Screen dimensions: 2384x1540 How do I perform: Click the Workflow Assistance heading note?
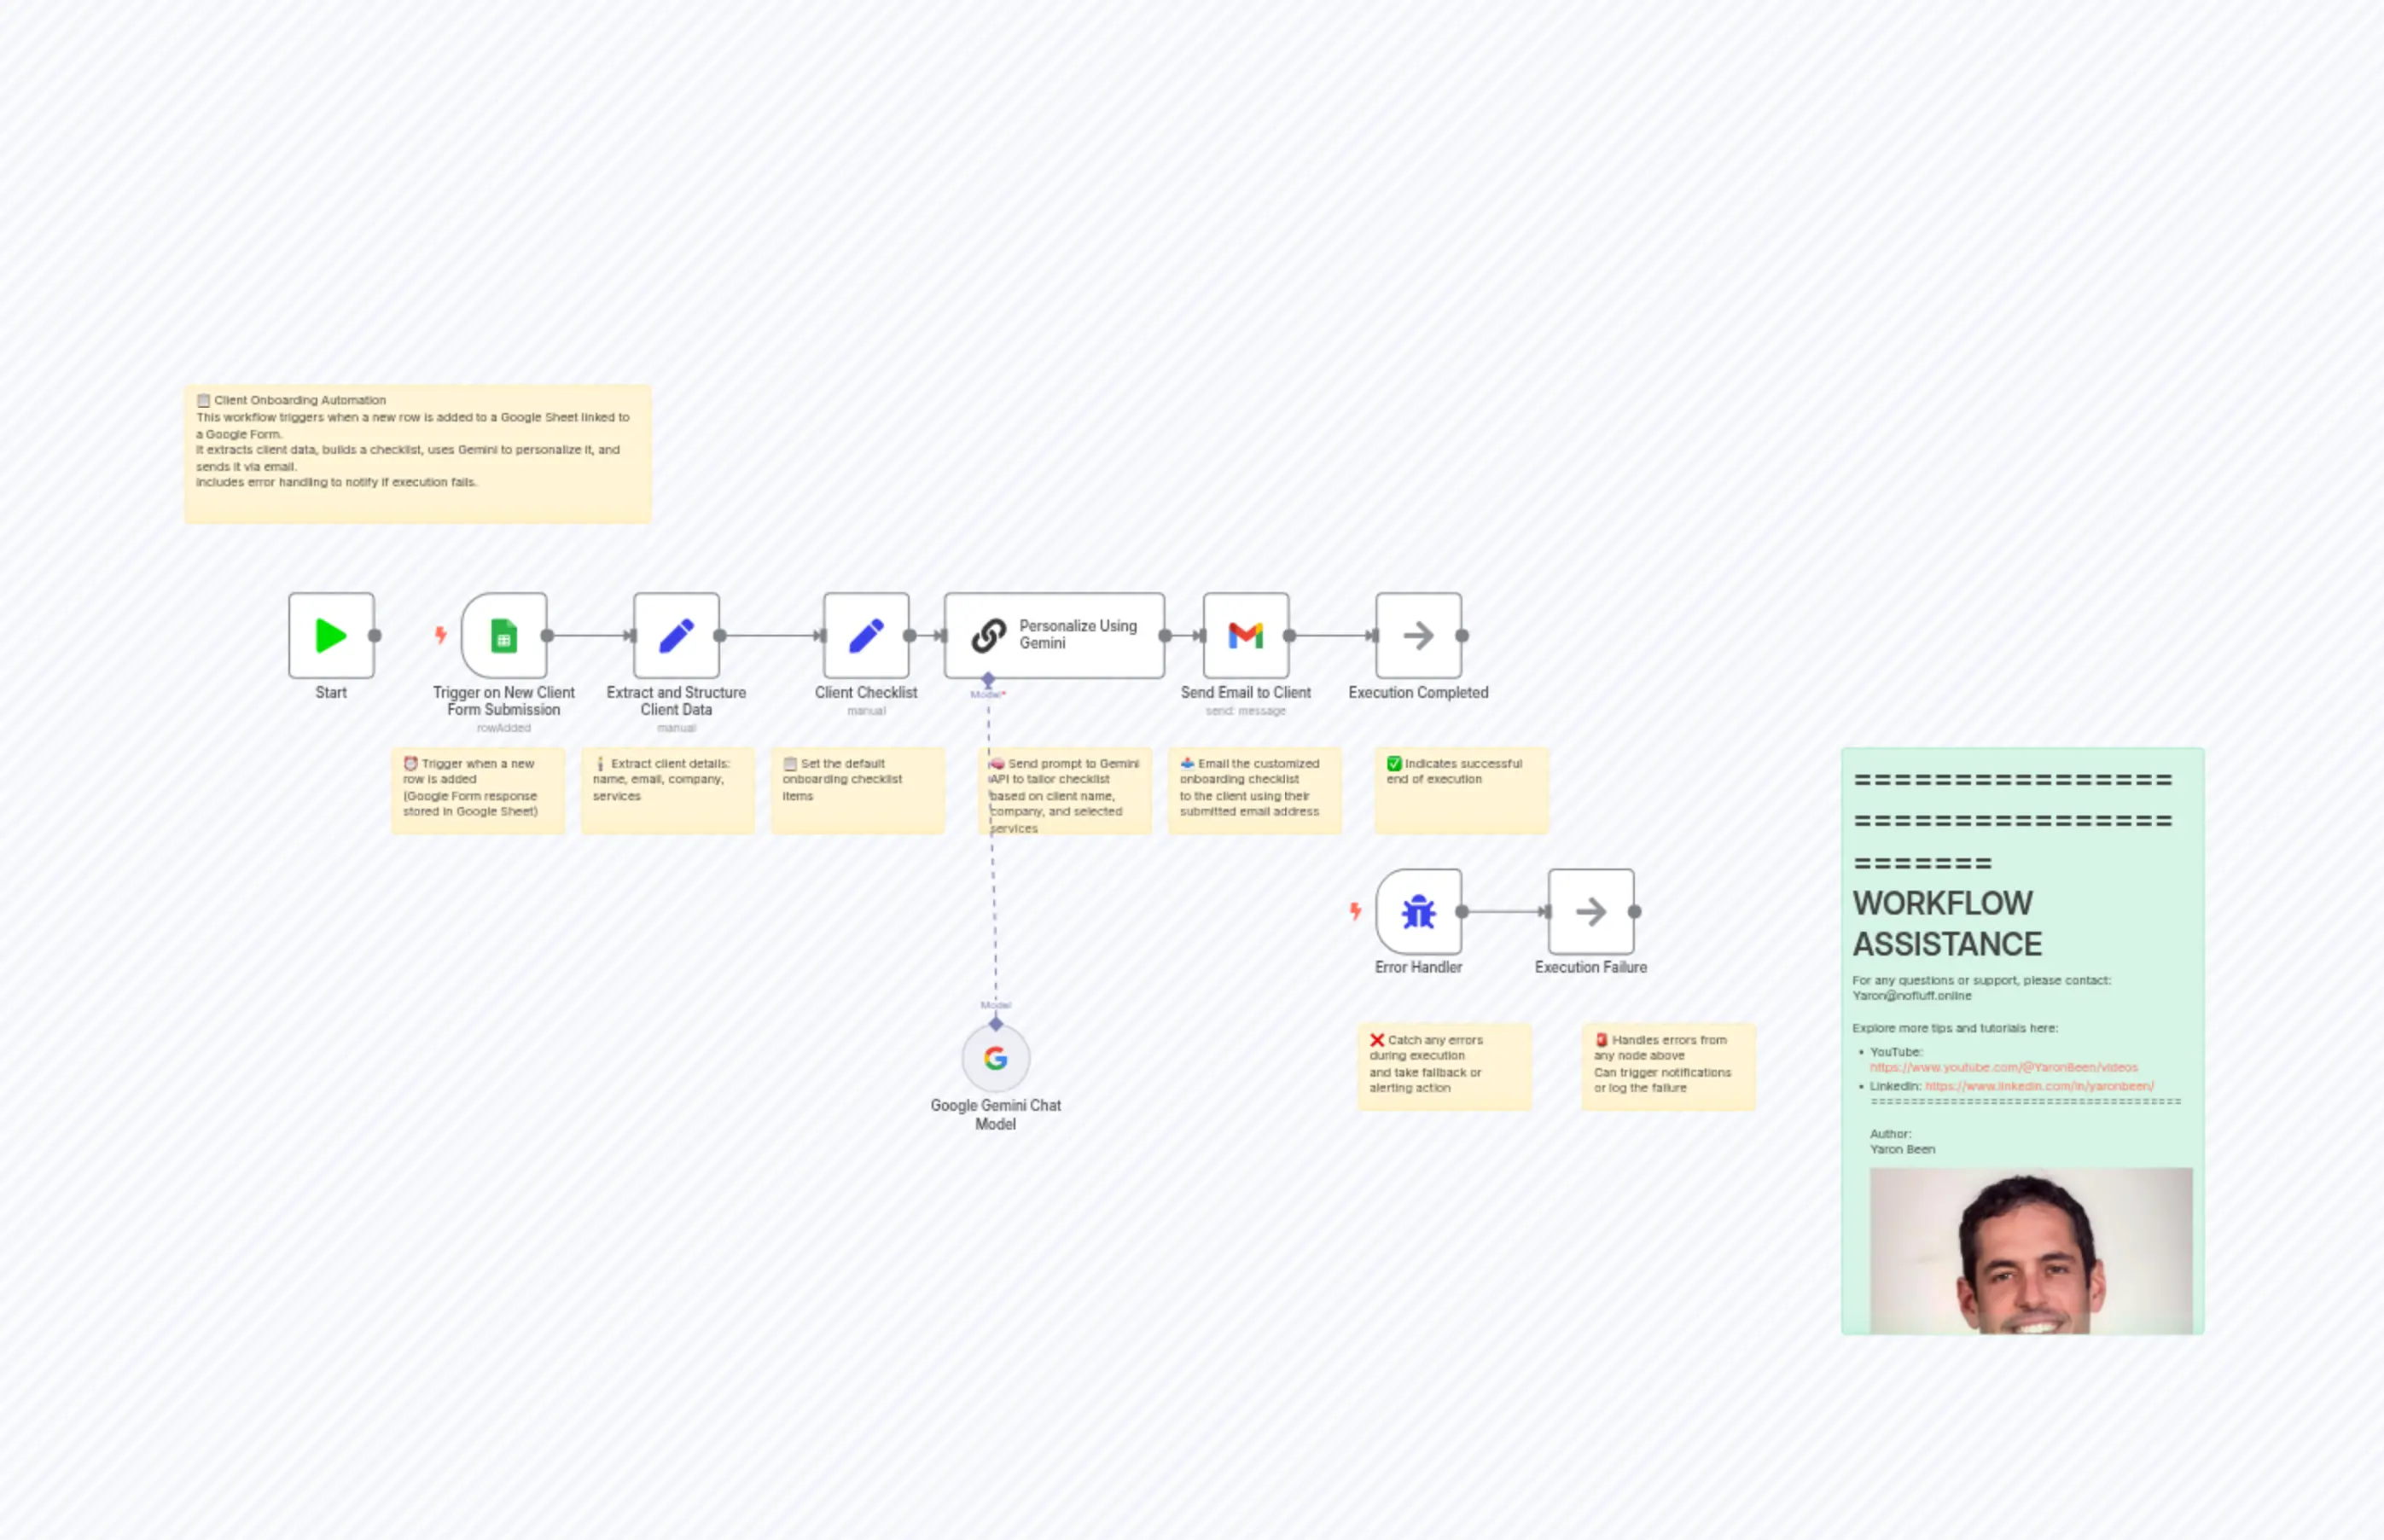pyautogui.click(x=1946, y=924)
